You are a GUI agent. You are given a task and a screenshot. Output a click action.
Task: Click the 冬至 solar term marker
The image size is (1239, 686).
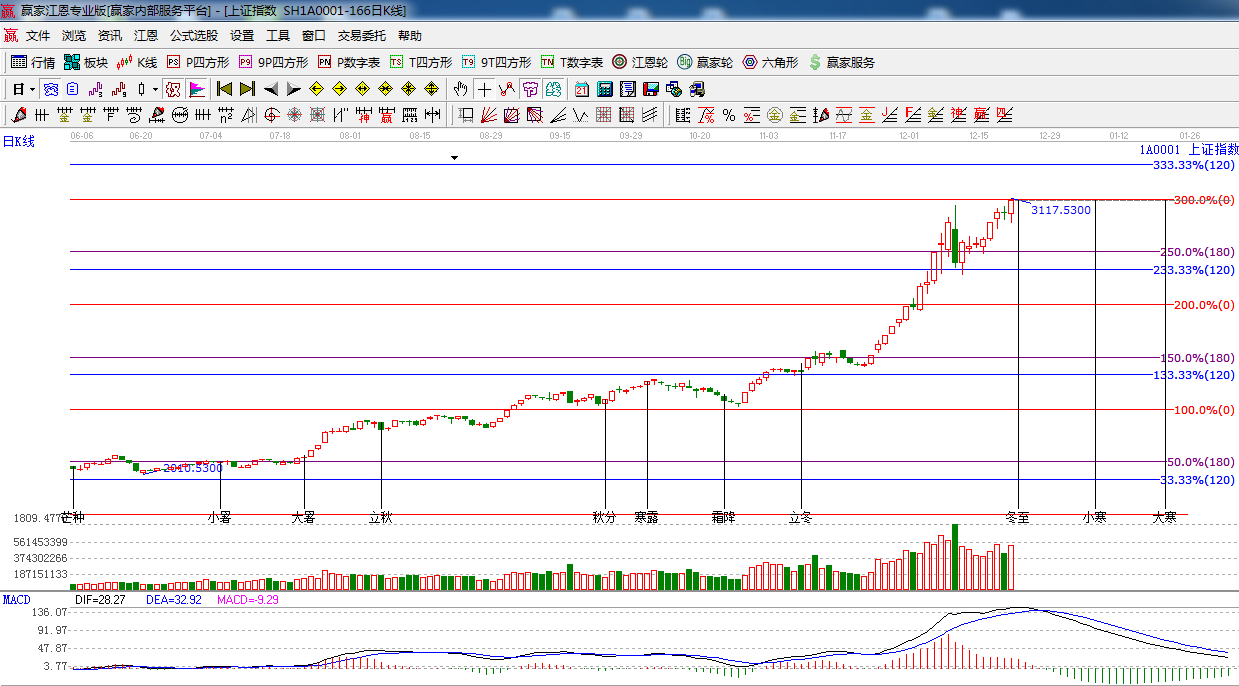pyautogui.click(x=1017, y=518)
